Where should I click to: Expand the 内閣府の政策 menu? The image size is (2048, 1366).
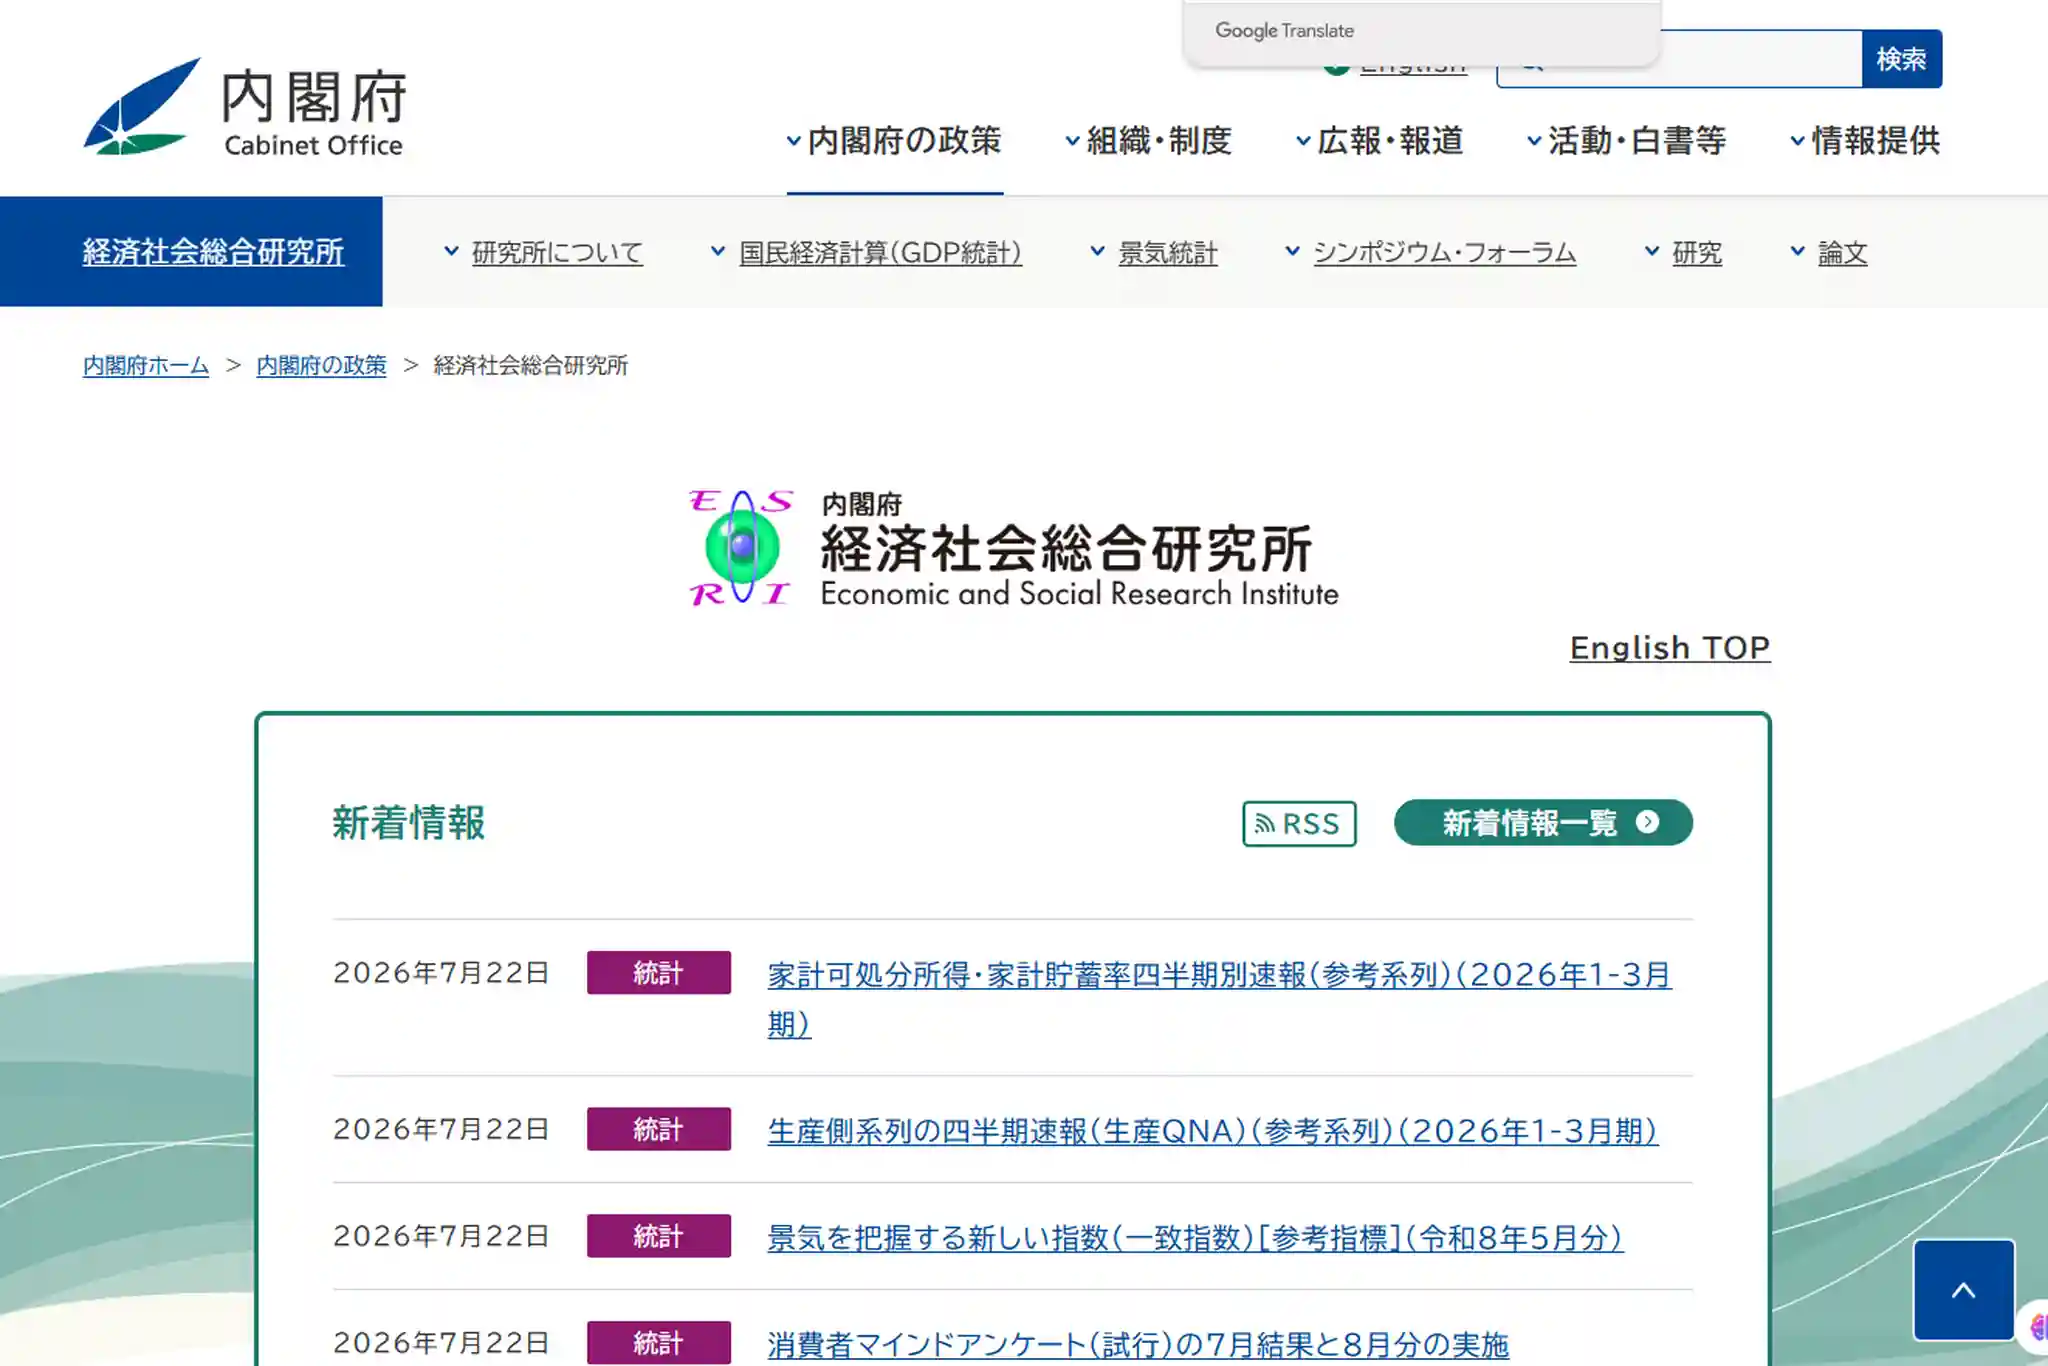pos(894,141)
